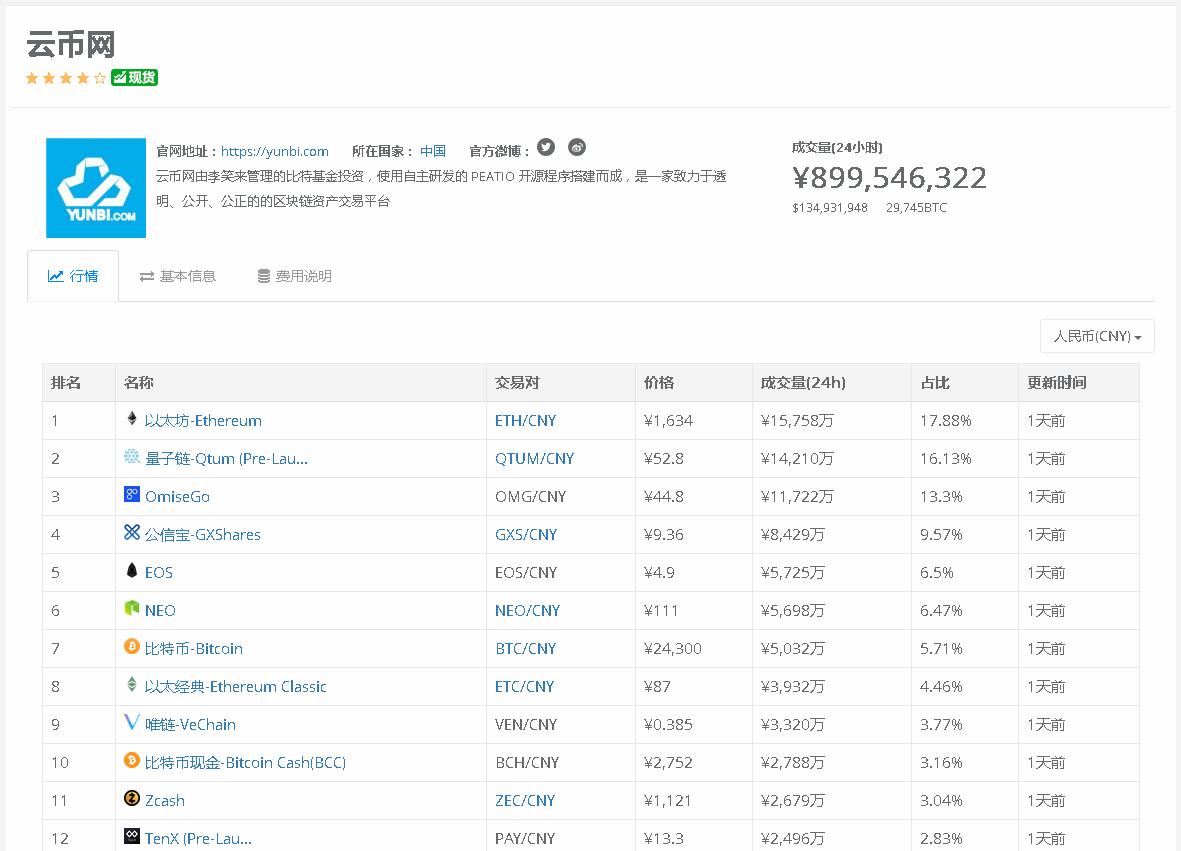The width and height of the screenshot is (1181, 851).
Task: Click the 以太坊-Ethereum name entry
Action: tap(200, 420)
